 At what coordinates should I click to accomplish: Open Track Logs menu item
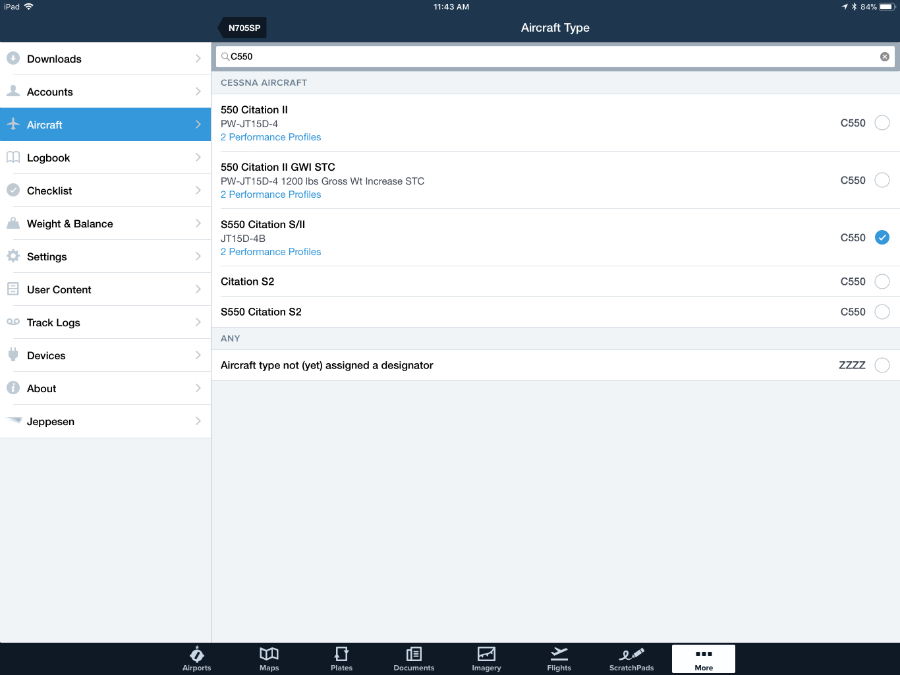pos(106,322)
